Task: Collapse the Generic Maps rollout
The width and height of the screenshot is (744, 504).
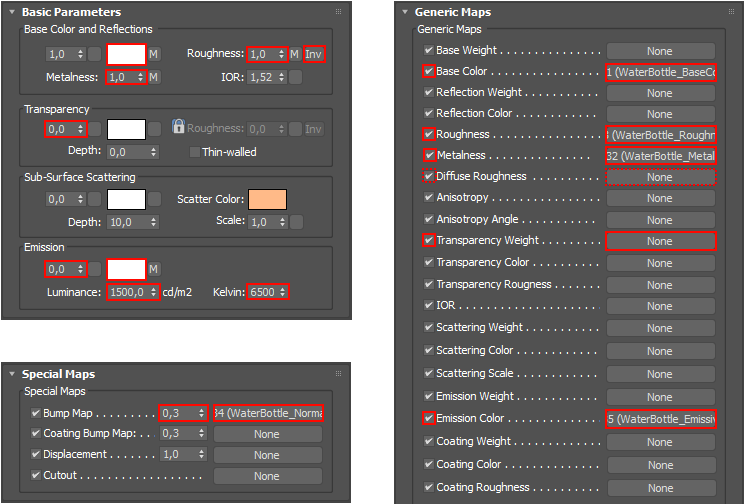Action: tap(405, 12)
